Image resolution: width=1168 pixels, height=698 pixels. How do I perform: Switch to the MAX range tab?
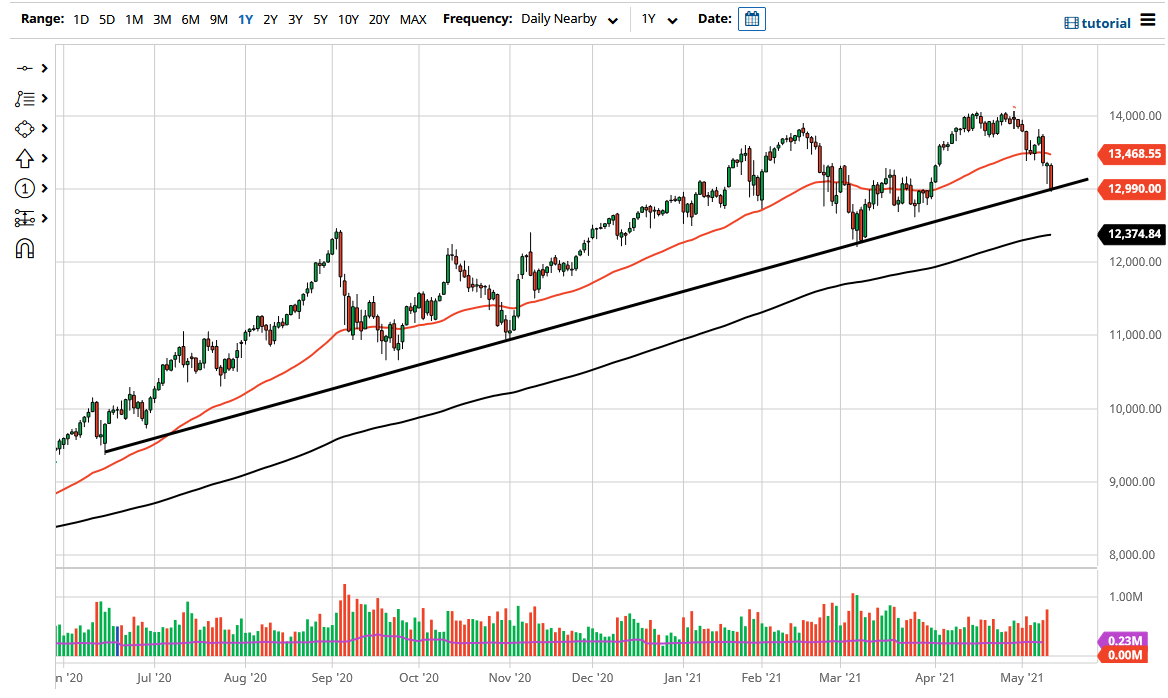point(412,19)
